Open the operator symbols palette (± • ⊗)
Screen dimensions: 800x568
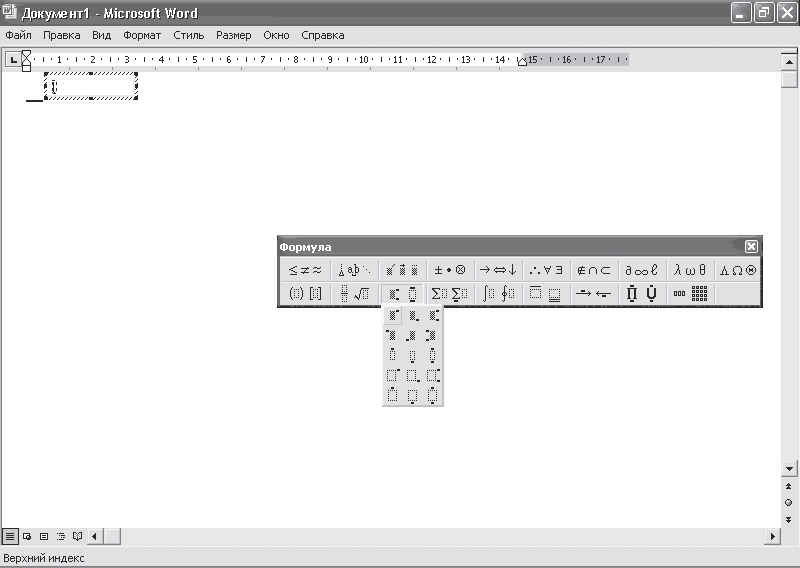450,270
